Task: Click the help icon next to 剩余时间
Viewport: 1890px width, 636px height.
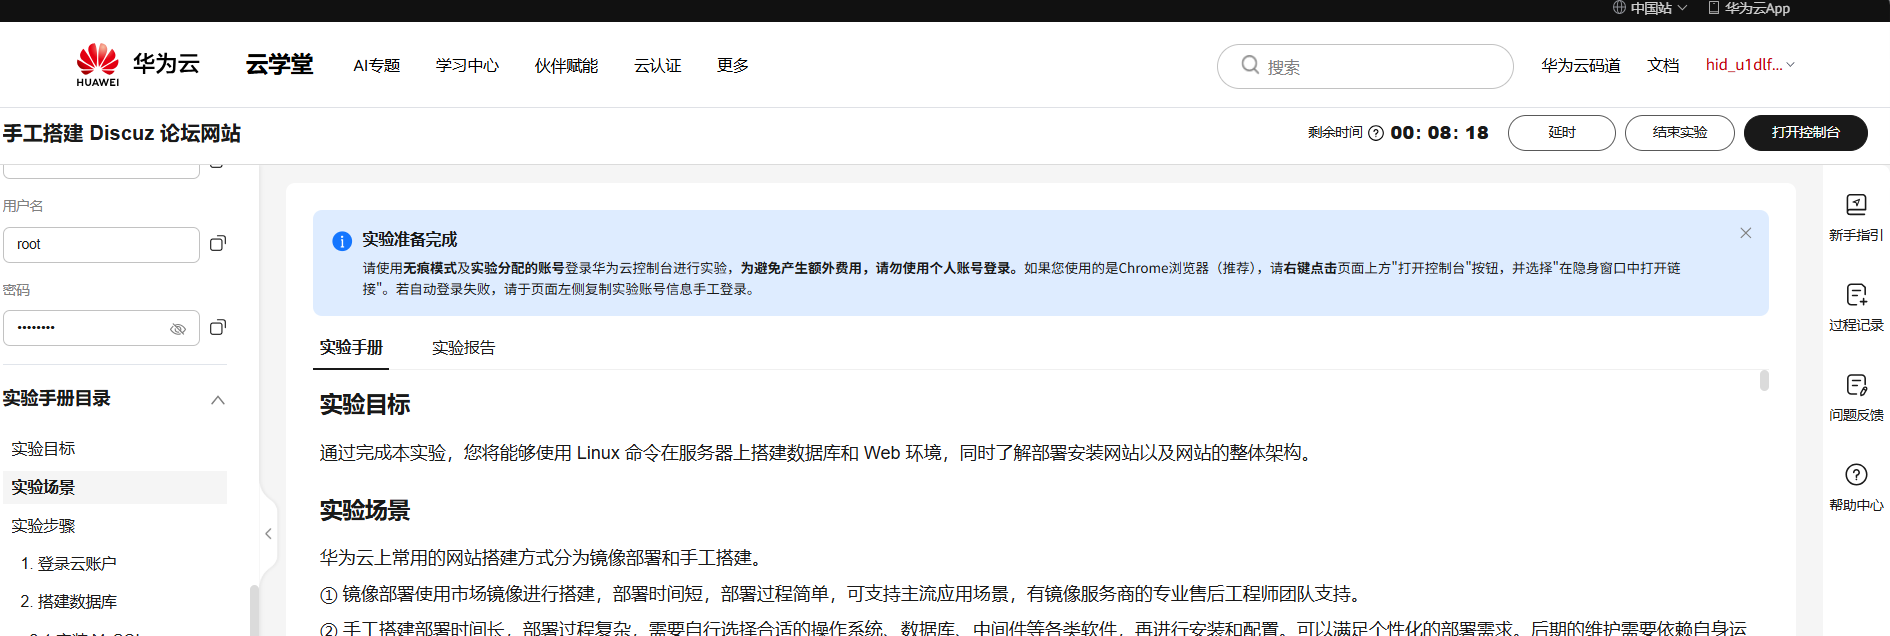Action: coord(1376,133)
